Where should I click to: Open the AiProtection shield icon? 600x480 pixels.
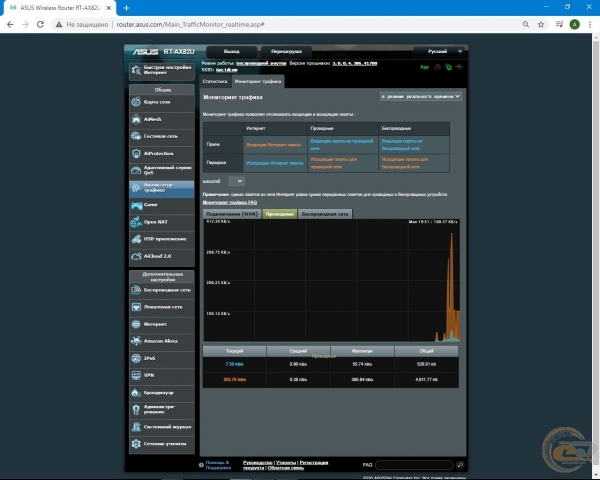click(x=136, y=153)
